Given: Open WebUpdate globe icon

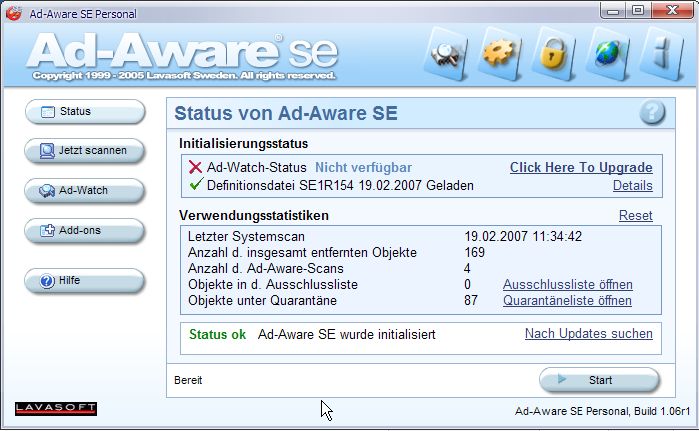Looking at the screenshot, I should (607, 54).
